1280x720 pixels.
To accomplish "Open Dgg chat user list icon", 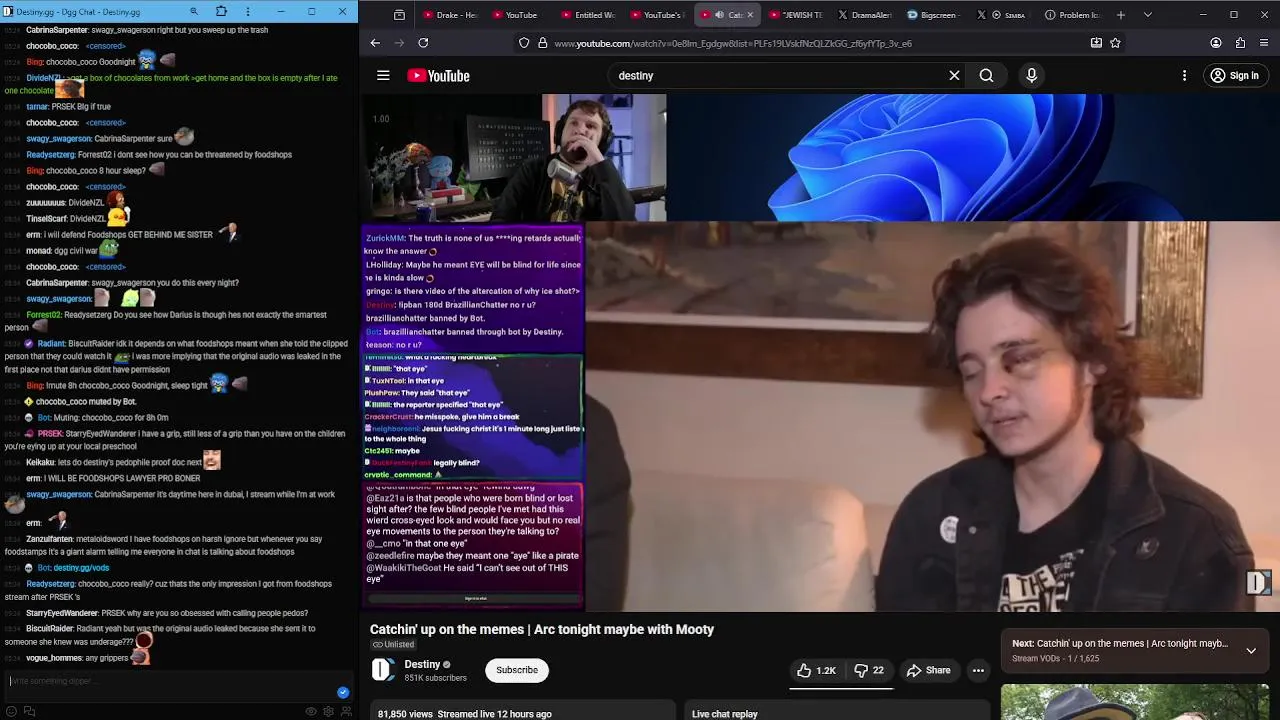I will click(346, 711).
